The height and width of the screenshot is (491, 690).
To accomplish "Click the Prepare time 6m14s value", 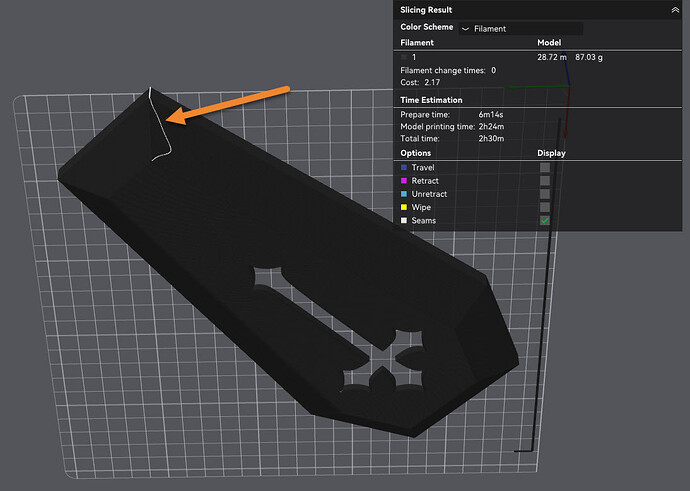I will tap(491, 114).
